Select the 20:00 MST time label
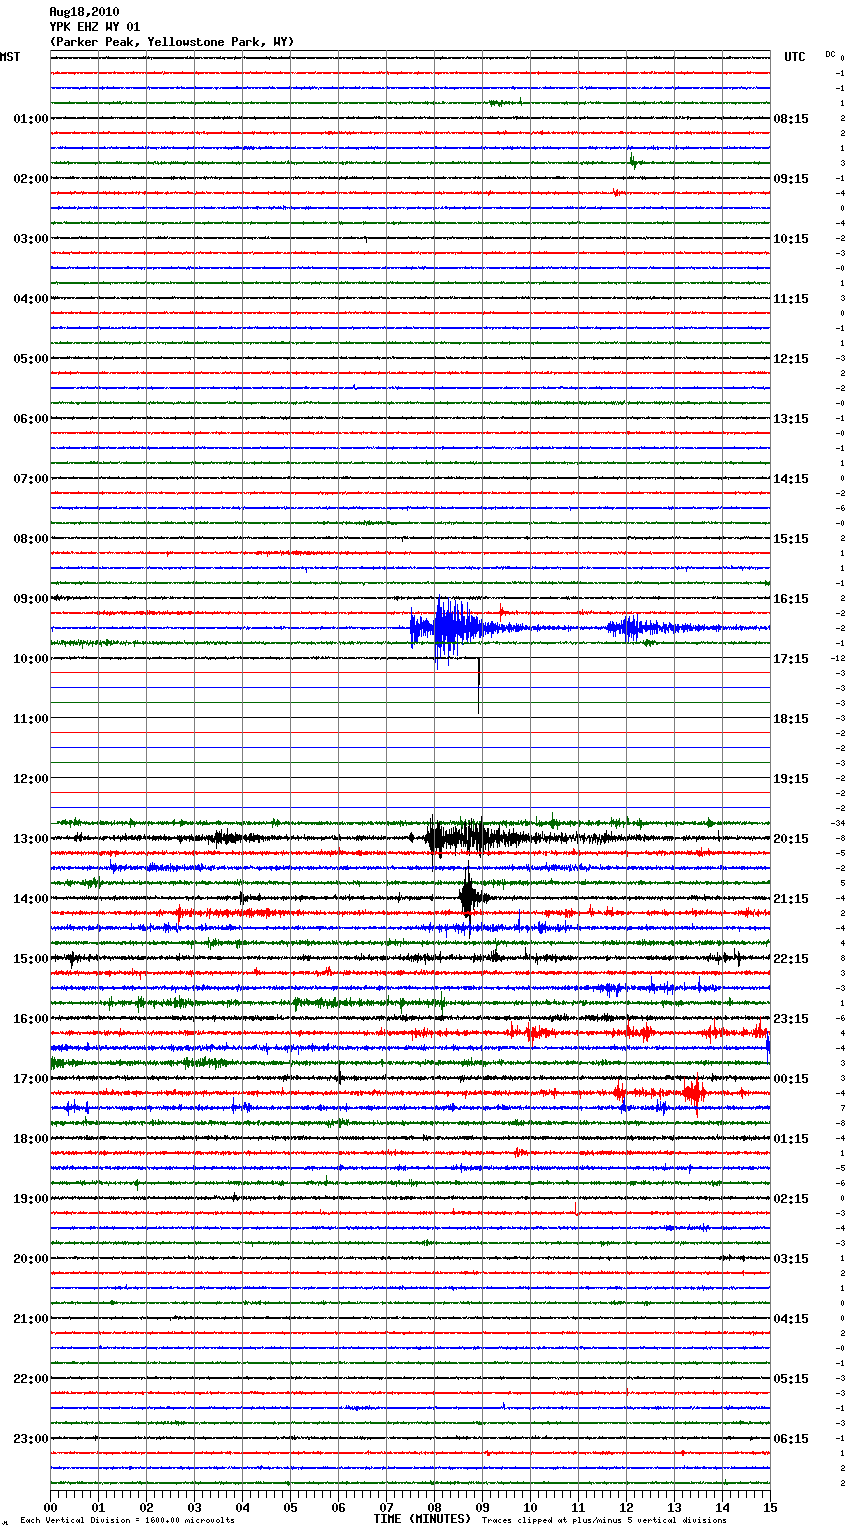This screenshot has width=850, height=1534. click(x=31, y=1259)
